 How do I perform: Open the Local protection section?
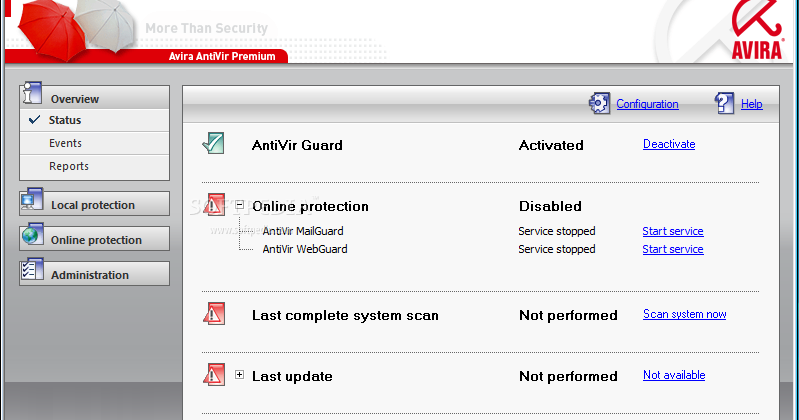point(94,204)
